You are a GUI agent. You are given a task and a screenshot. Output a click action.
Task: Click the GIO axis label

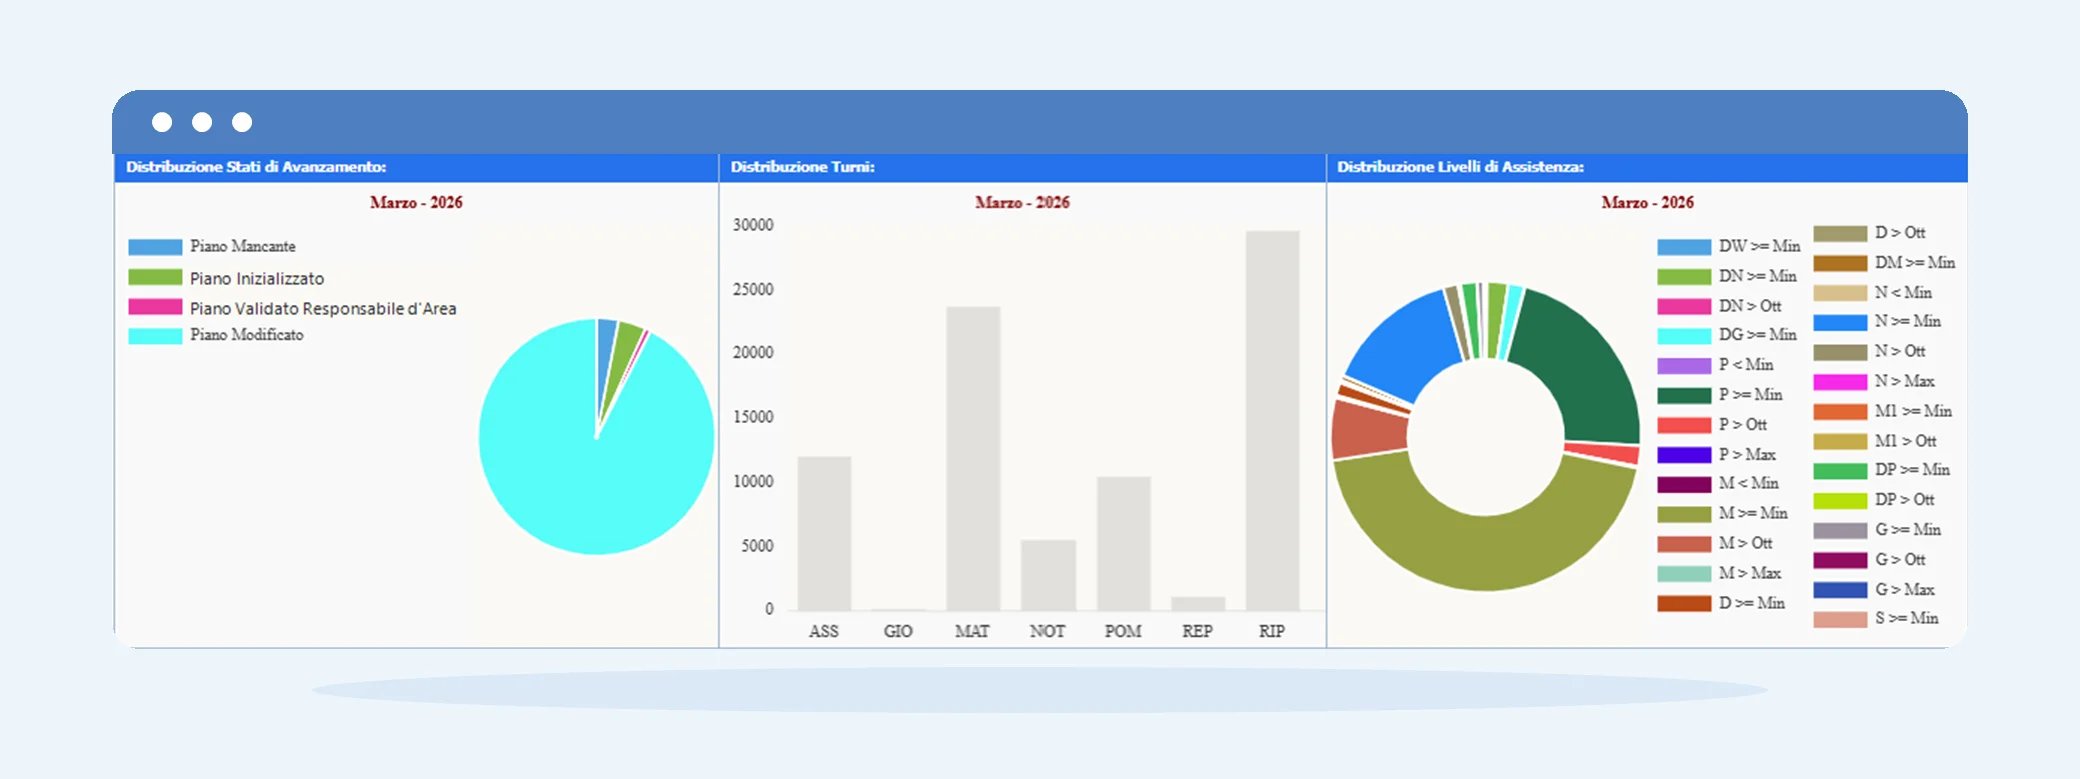click(898, 631)
